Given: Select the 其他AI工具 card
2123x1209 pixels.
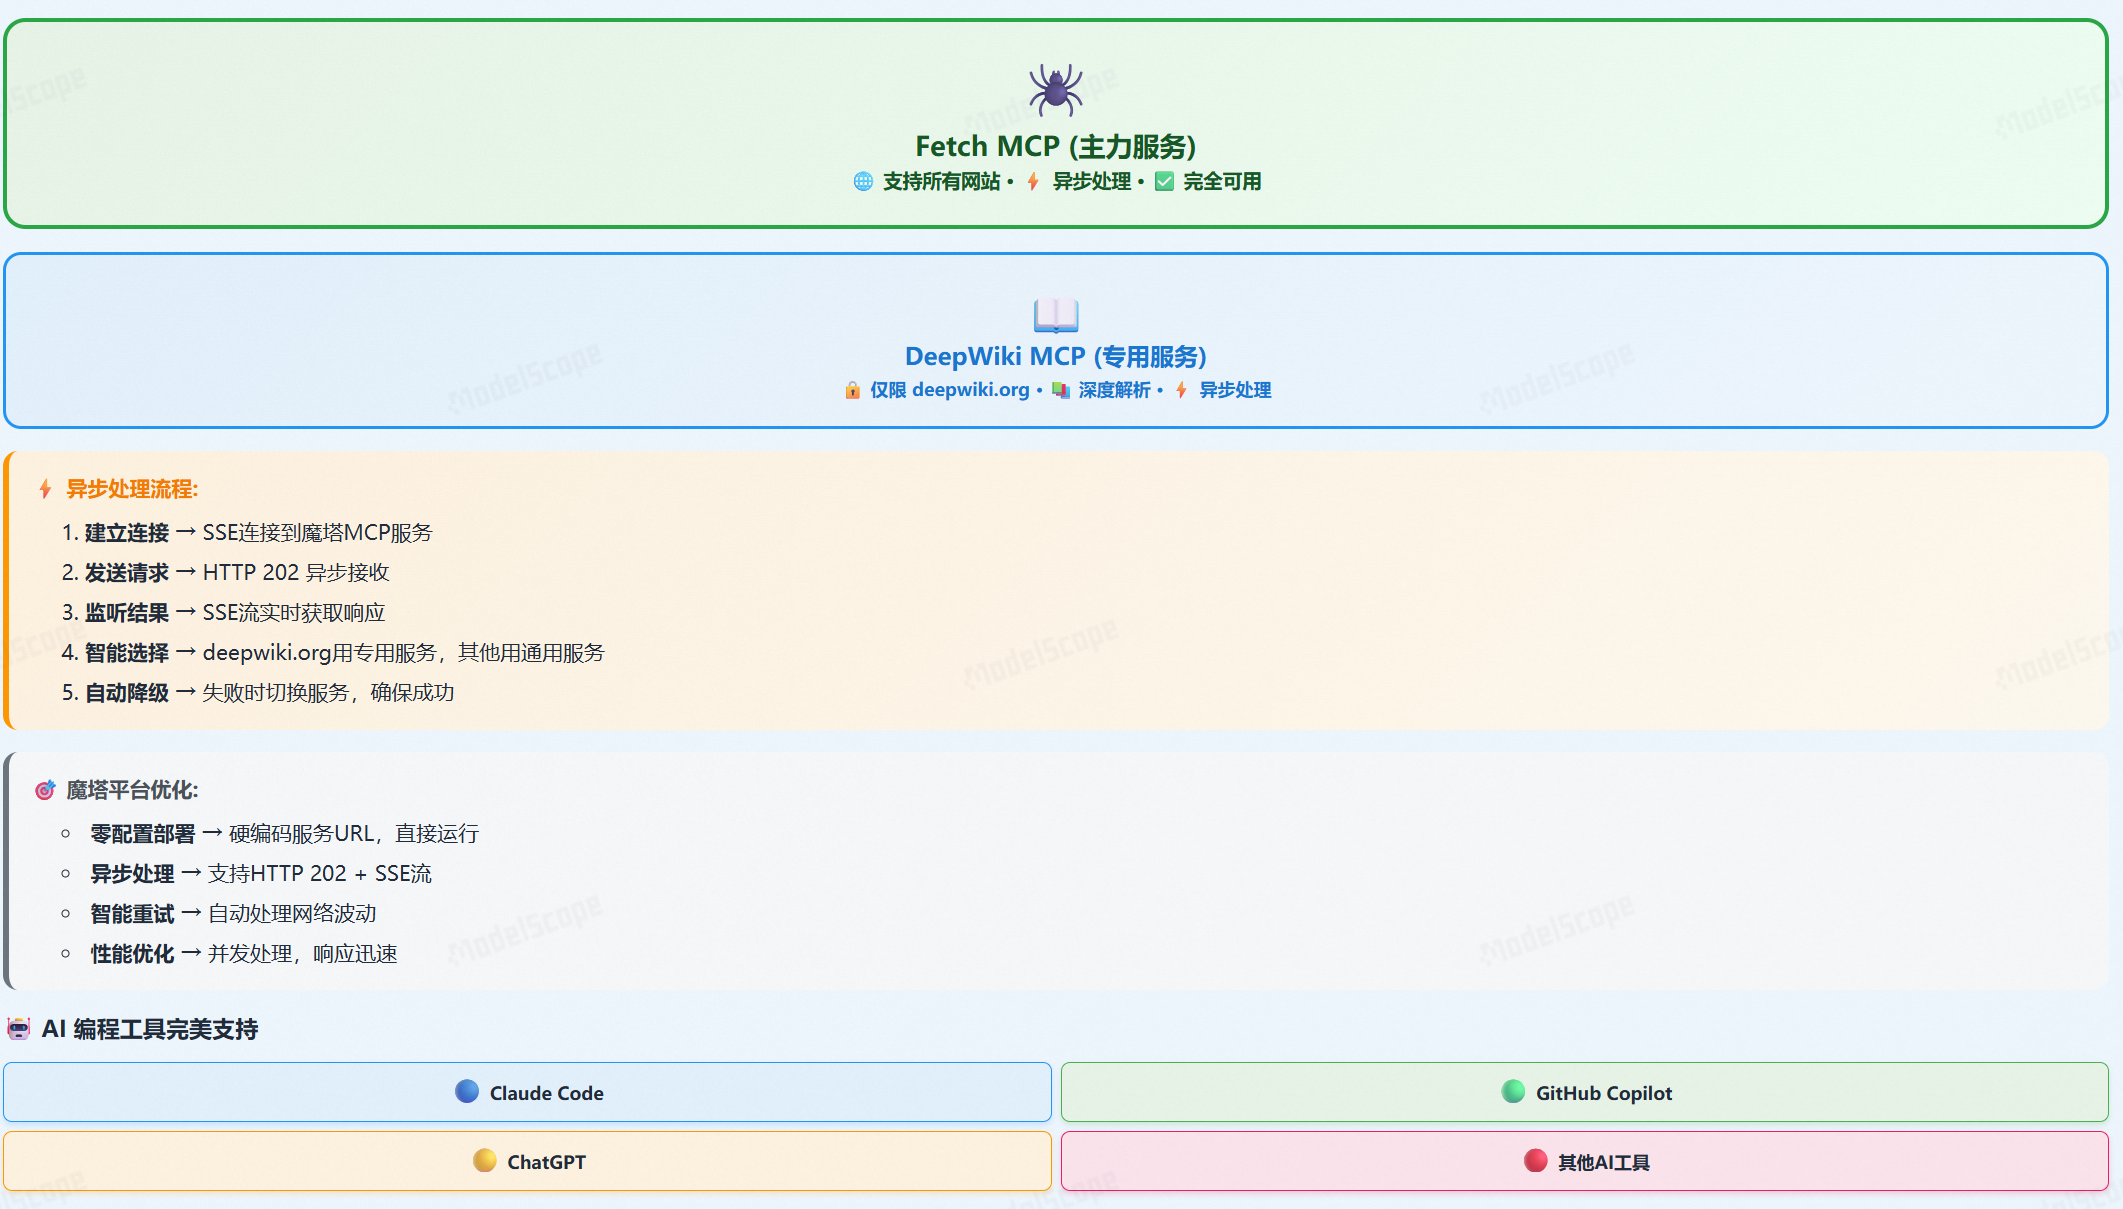Looking at the screenshot, I should pos(1585,1161).
